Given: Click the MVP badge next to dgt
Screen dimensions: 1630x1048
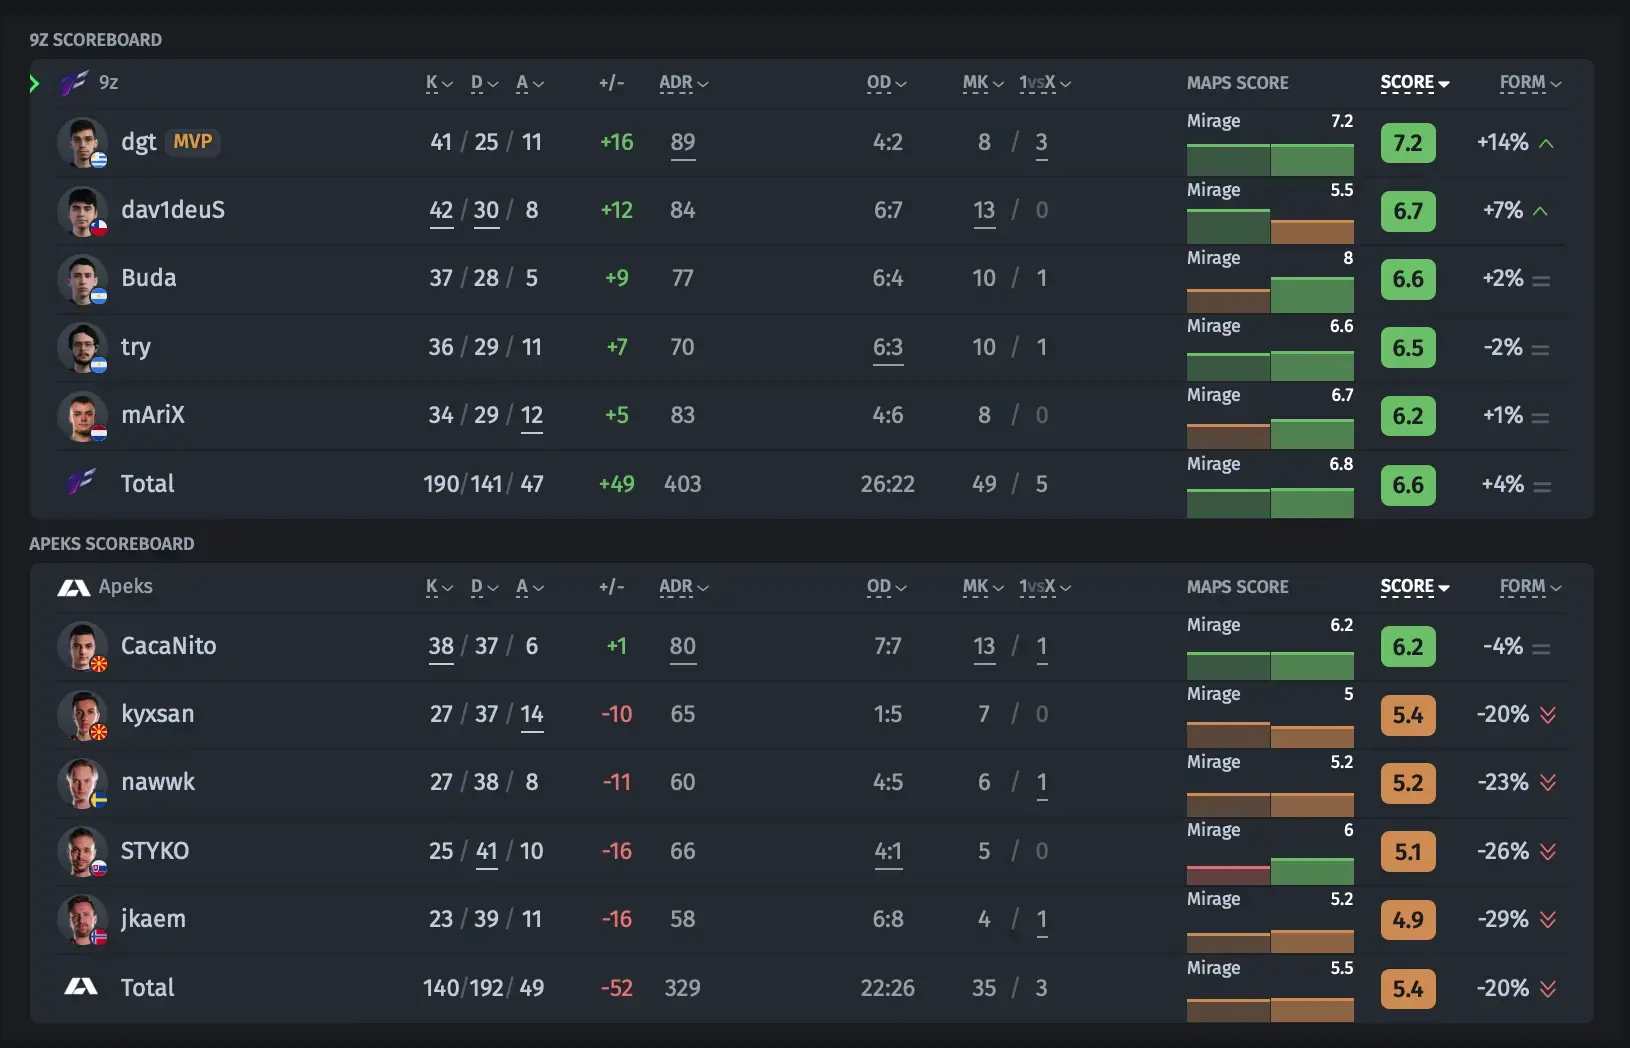Looking at the screenshot, I should coord(193,141).
